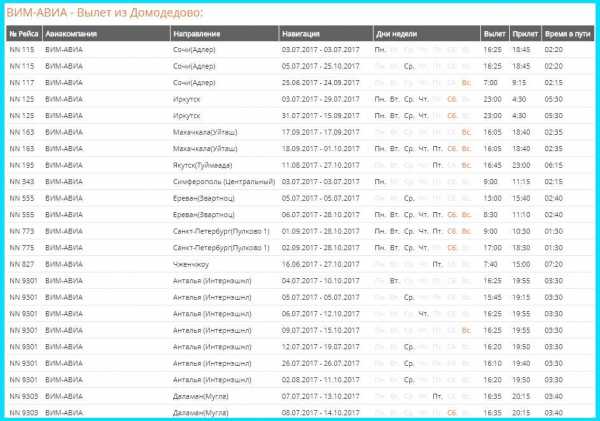
Task: Select flight number NN 827
Action: coord(22,264)
